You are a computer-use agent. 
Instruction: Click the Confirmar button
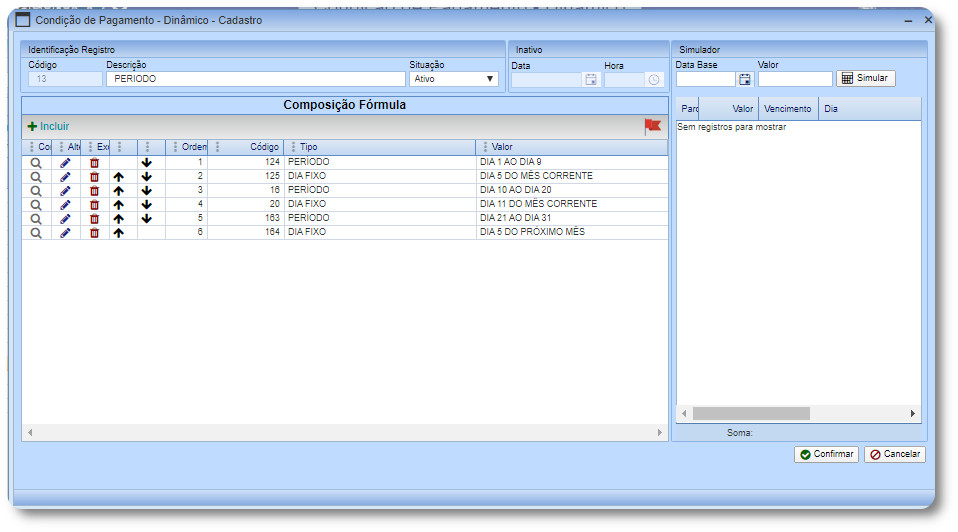point(826,454)
